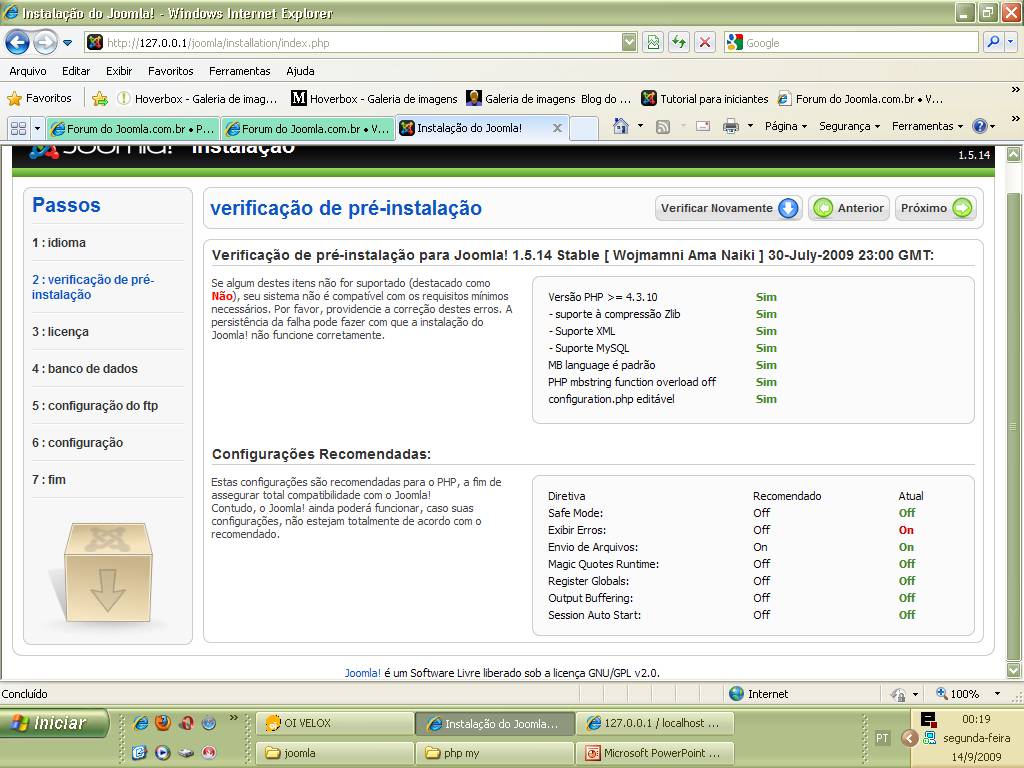The height and width of the screenshot is (768, 1024).
Task: Open the Segurança command bar menu
Action: click(x=850, y=126)
